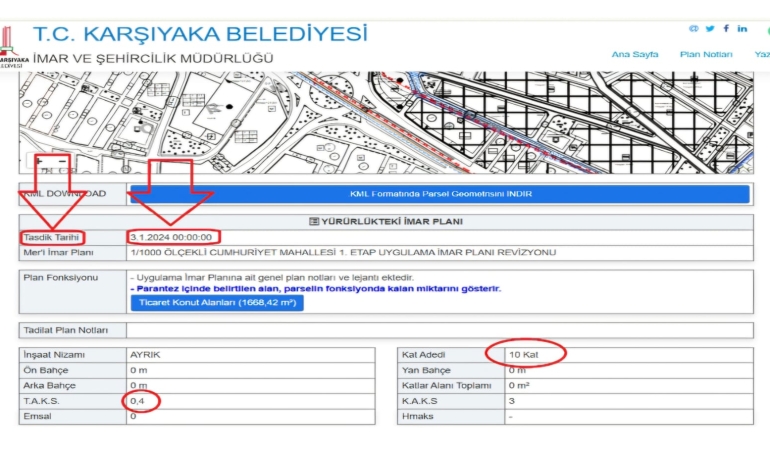Select the Emsal label
Viewport: 770px width, 450px height.
coord(37,417)
